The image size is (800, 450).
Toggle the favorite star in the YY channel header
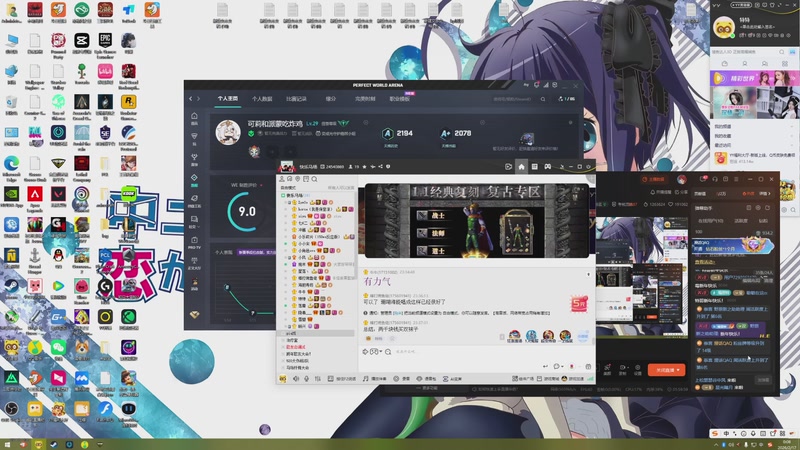pos(364,167)
